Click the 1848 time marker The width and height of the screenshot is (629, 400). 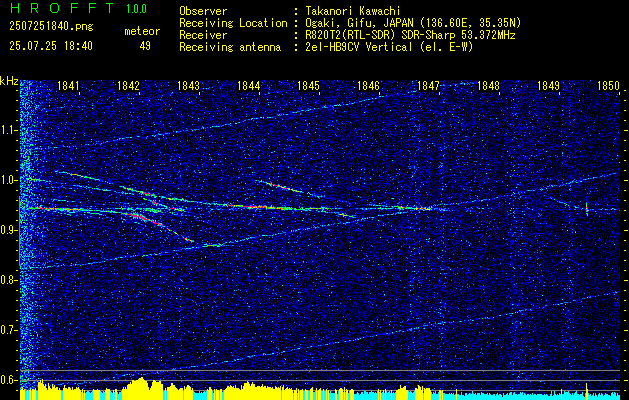tap(489, 86)
